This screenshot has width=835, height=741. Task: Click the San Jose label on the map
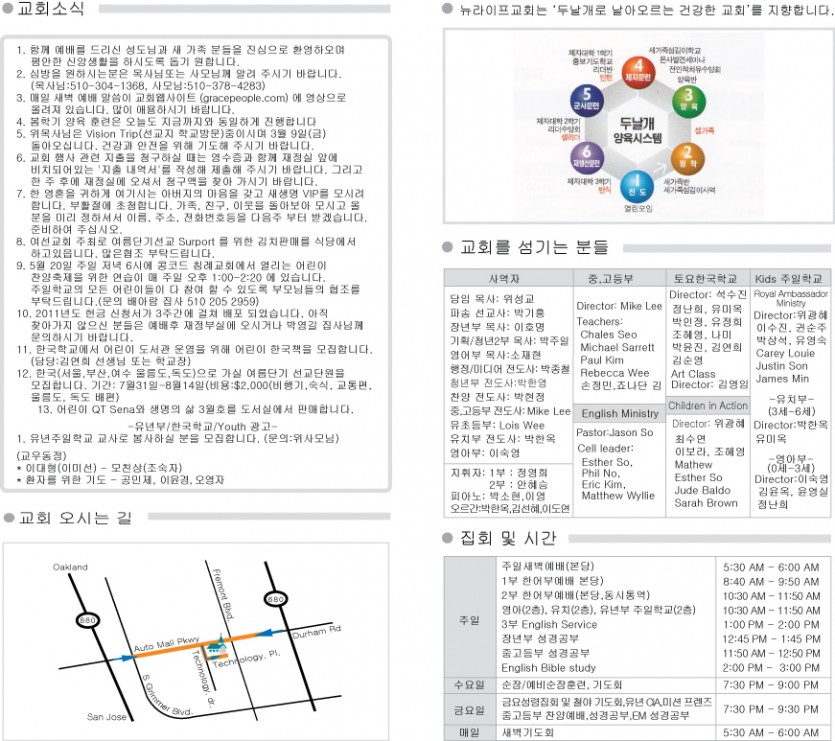point(107,716)
